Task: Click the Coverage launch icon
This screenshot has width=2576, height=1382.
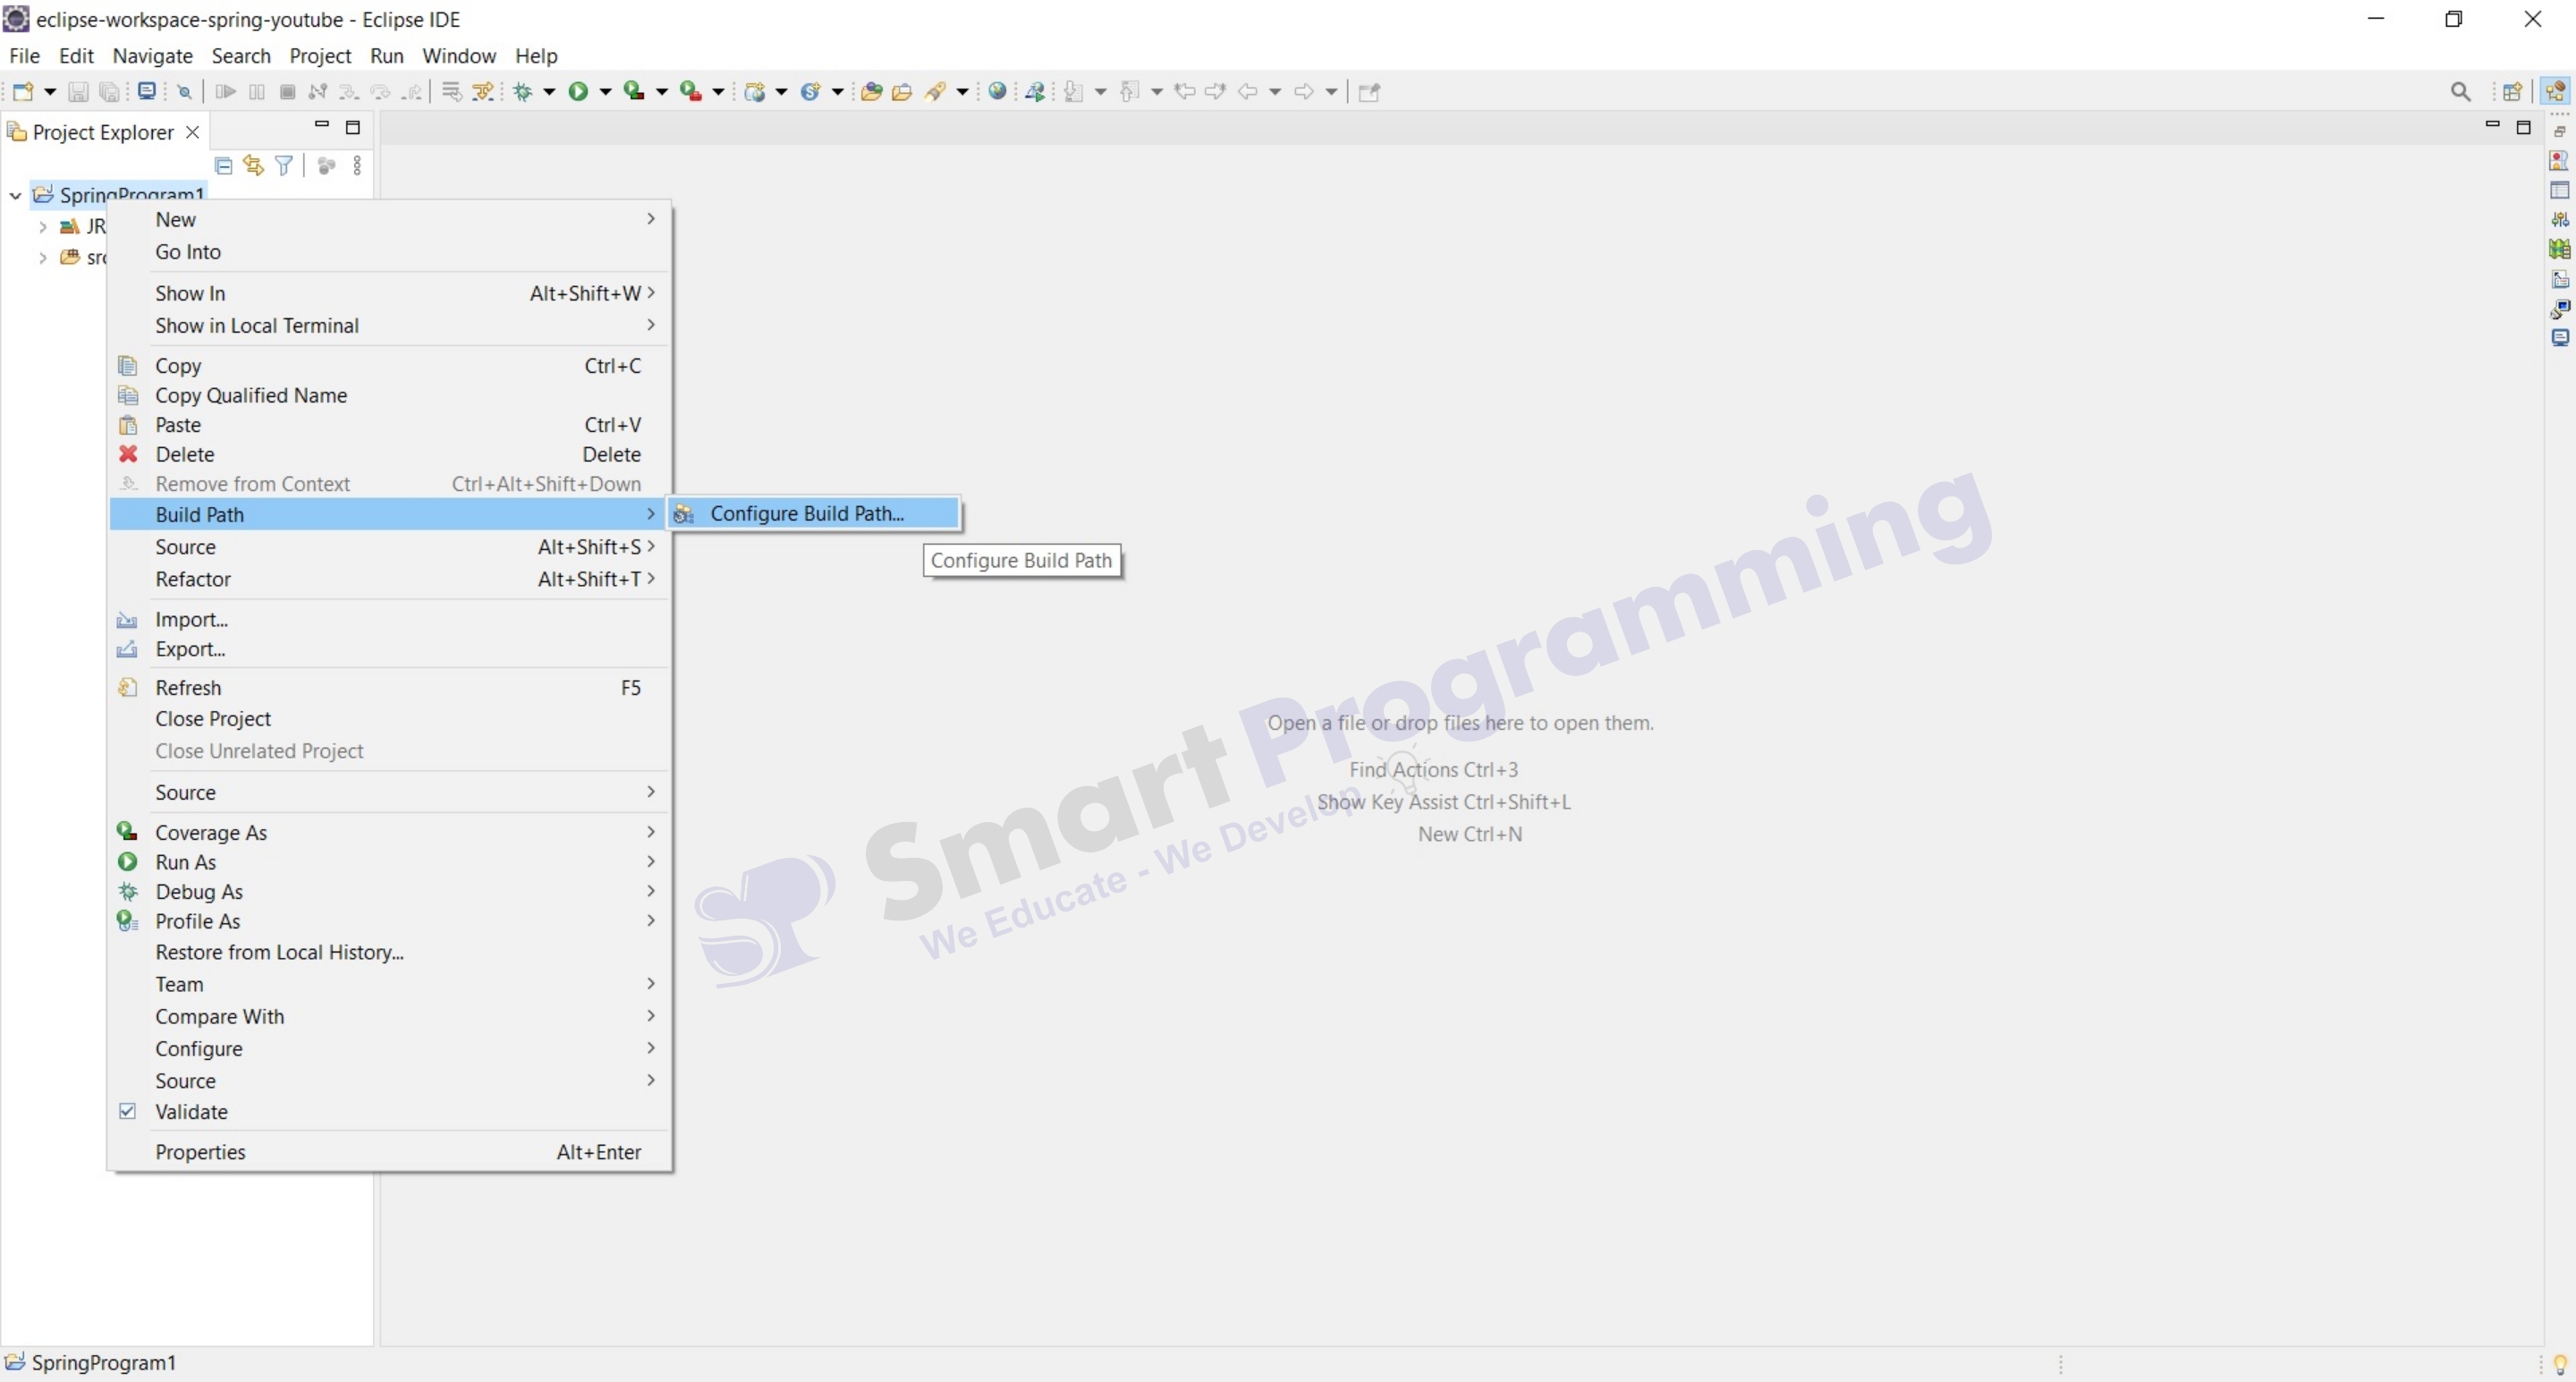Action: click(634, 91)
